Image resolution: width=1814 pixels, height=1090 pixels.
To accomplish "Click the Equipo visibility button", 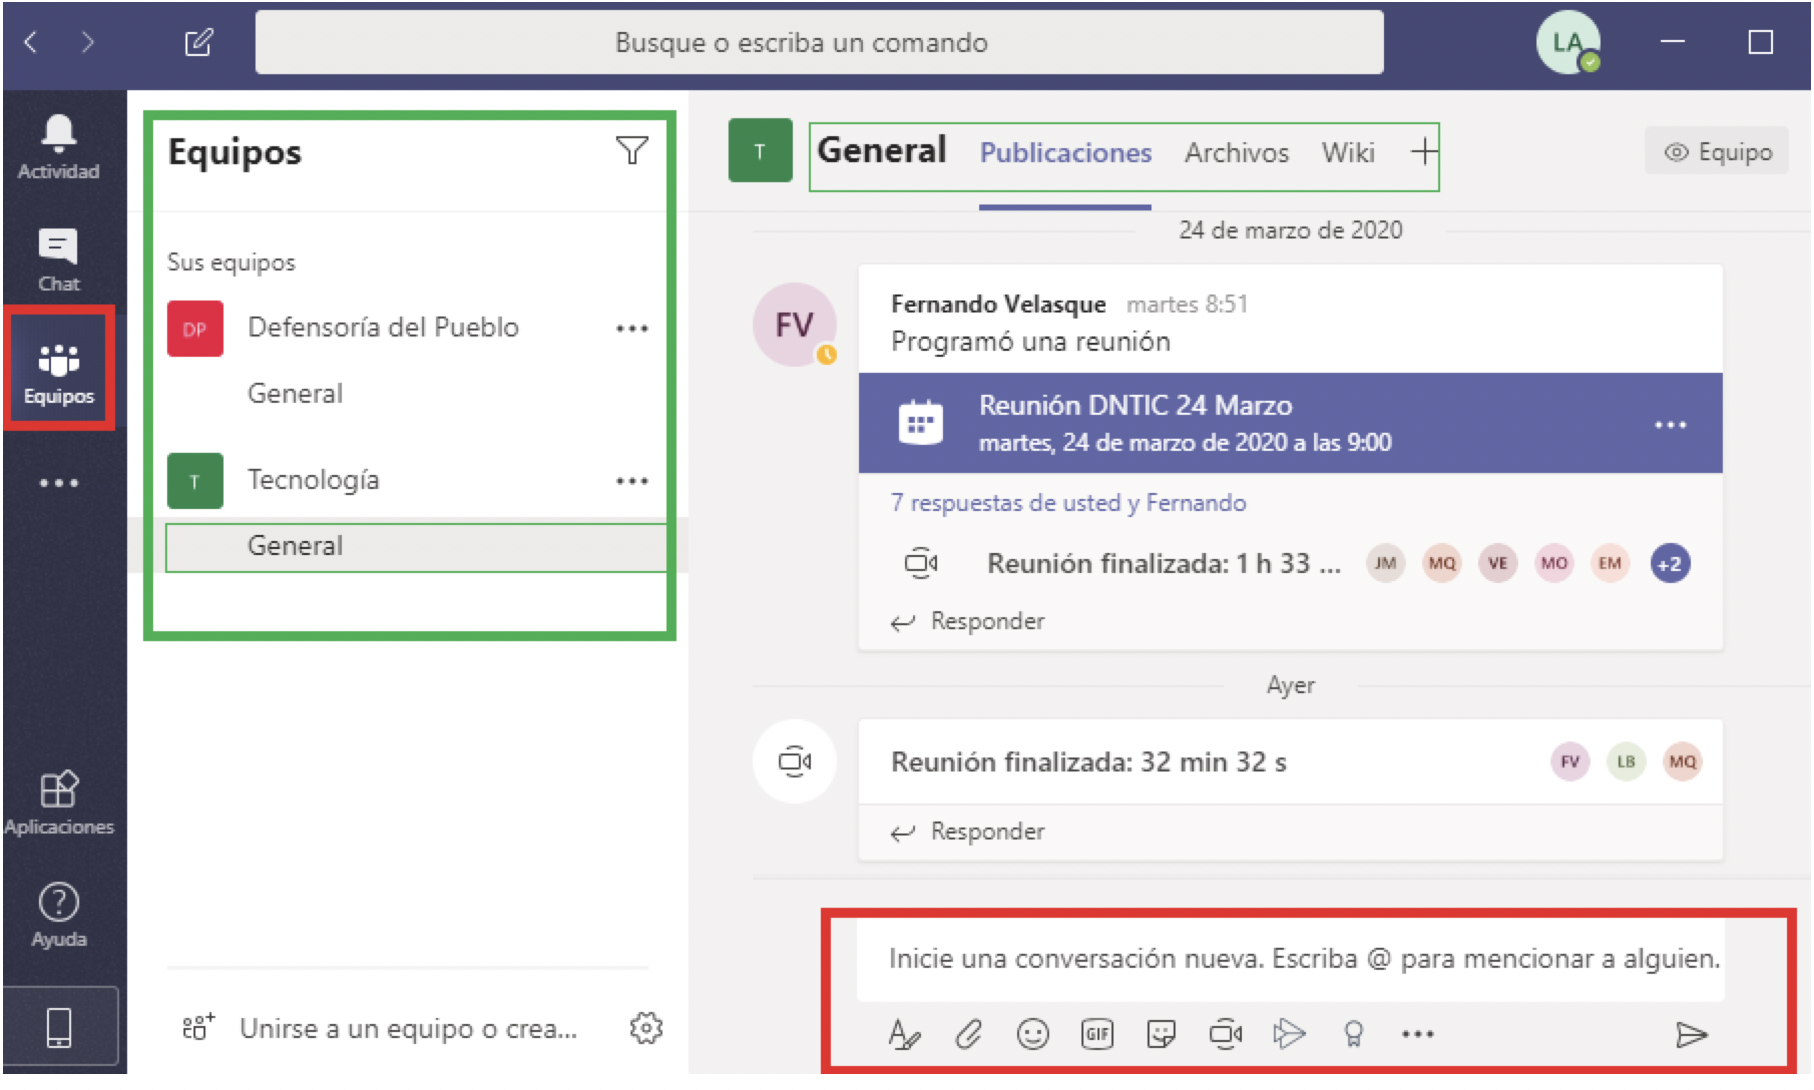I will [x=1716, y=152].
